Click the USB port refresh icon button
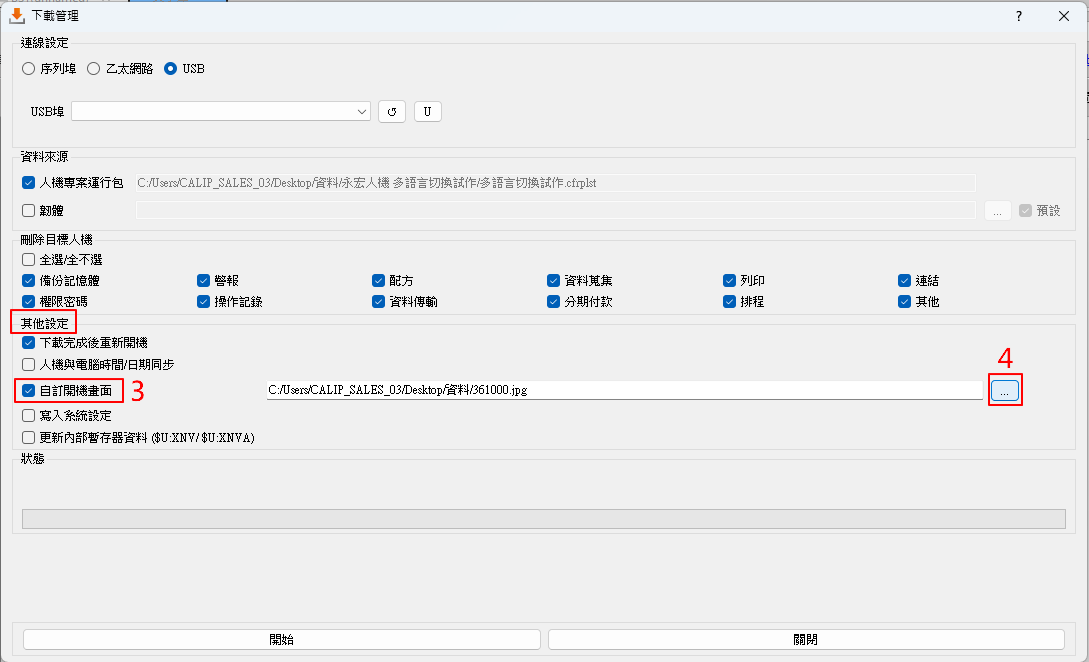This screenshot has height=662, width=1089. pos(392,112)
